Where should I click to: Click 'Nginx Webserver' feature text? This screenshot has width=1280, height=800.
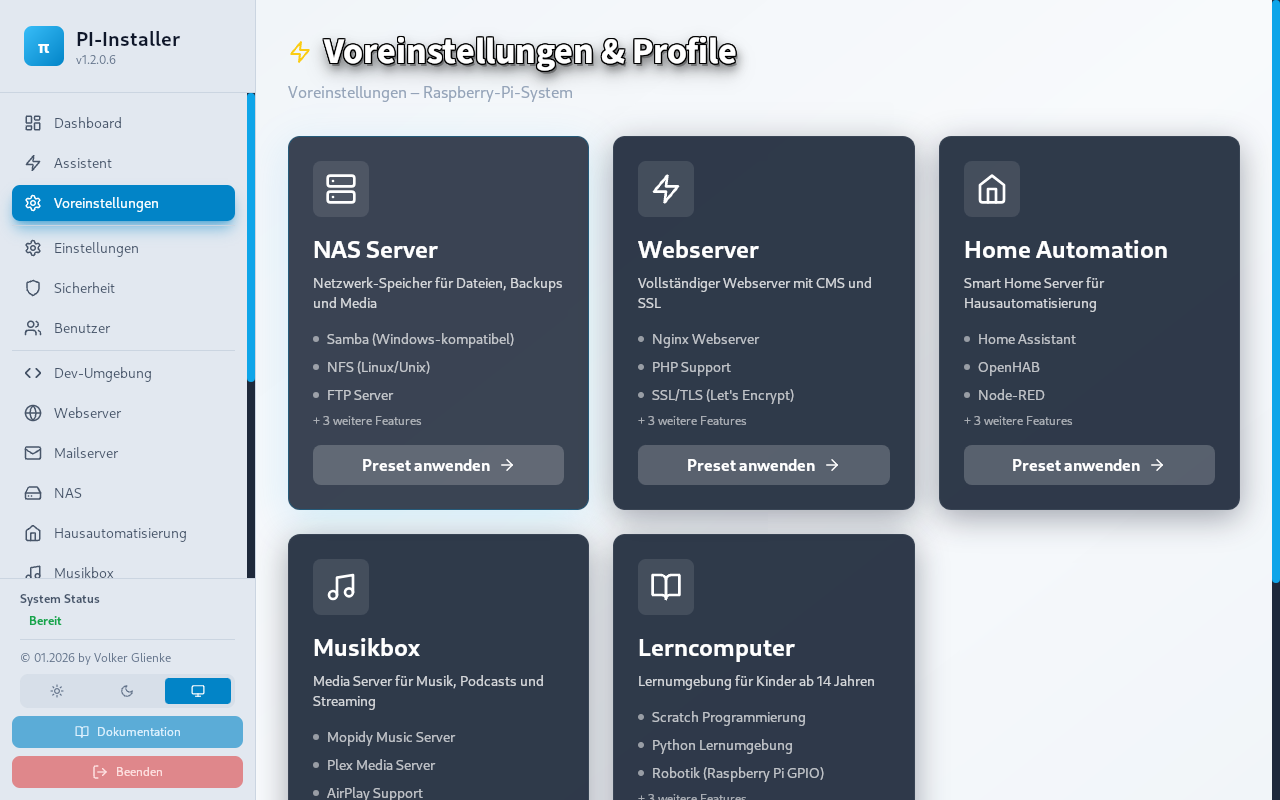point(705,339)
